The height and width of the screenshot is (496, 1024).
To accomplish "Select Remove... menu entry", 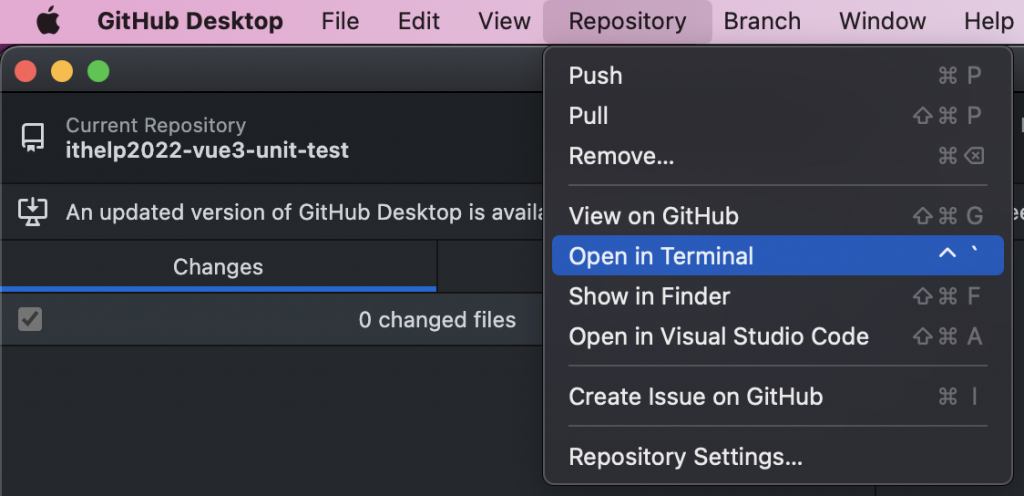I will click(x=621, y=156).
